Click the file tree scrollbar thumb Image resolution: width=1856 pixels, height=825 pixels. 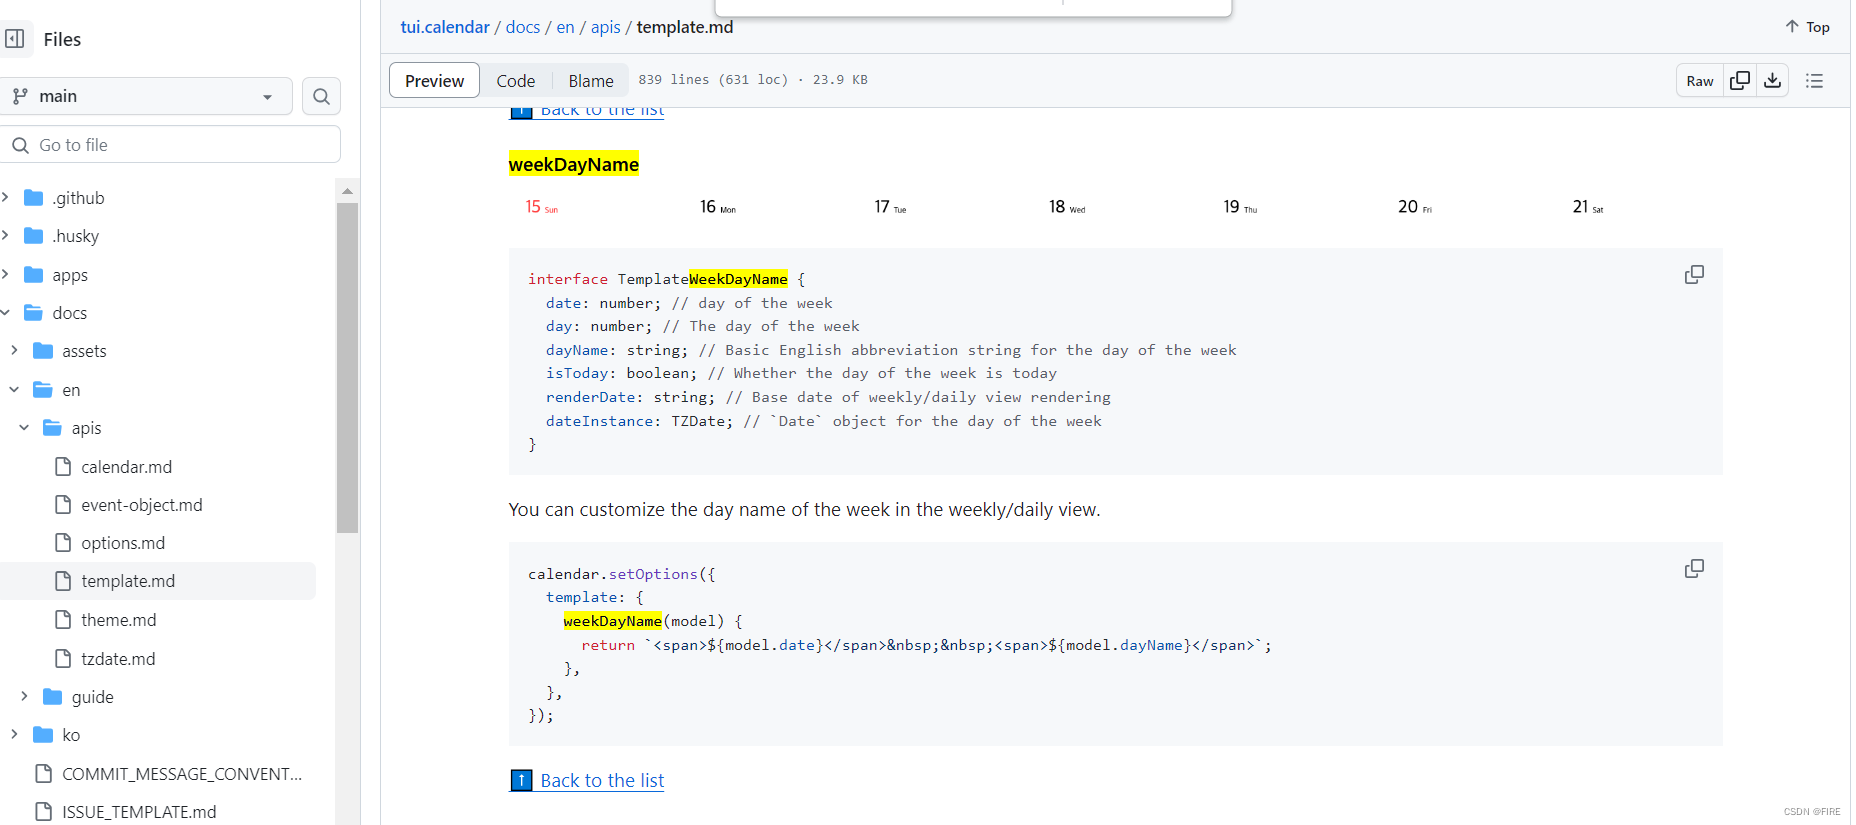pos(347,368)
